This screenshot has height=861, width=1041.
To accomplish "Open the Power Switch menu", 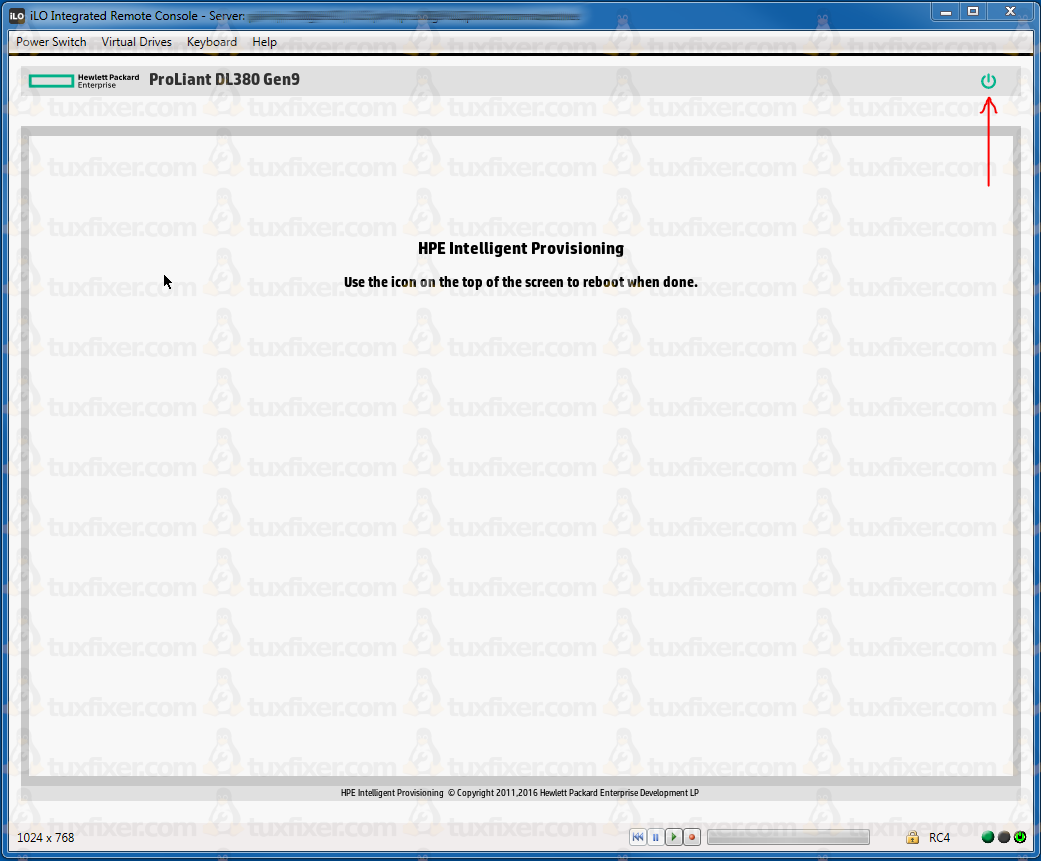I will (51, 42).
